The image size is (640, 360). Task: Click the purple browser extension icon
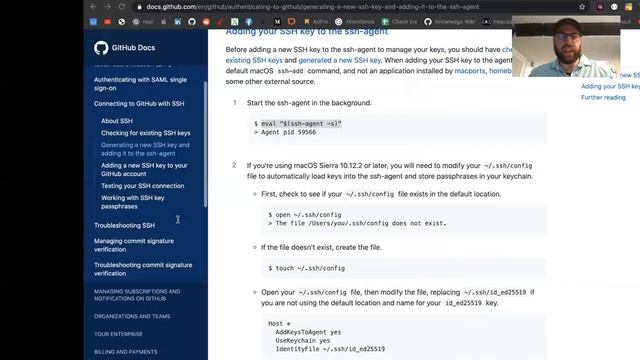(600, 7)
